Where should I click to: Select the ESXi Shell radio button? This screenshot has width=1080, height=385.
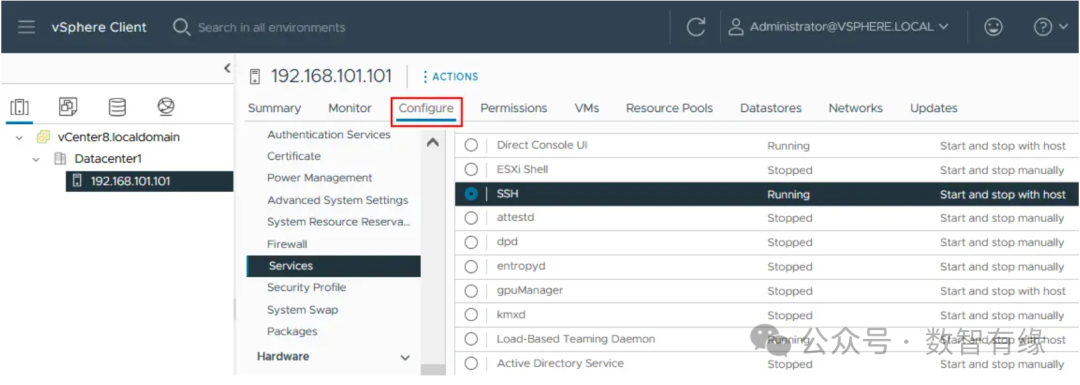point(471,169)
